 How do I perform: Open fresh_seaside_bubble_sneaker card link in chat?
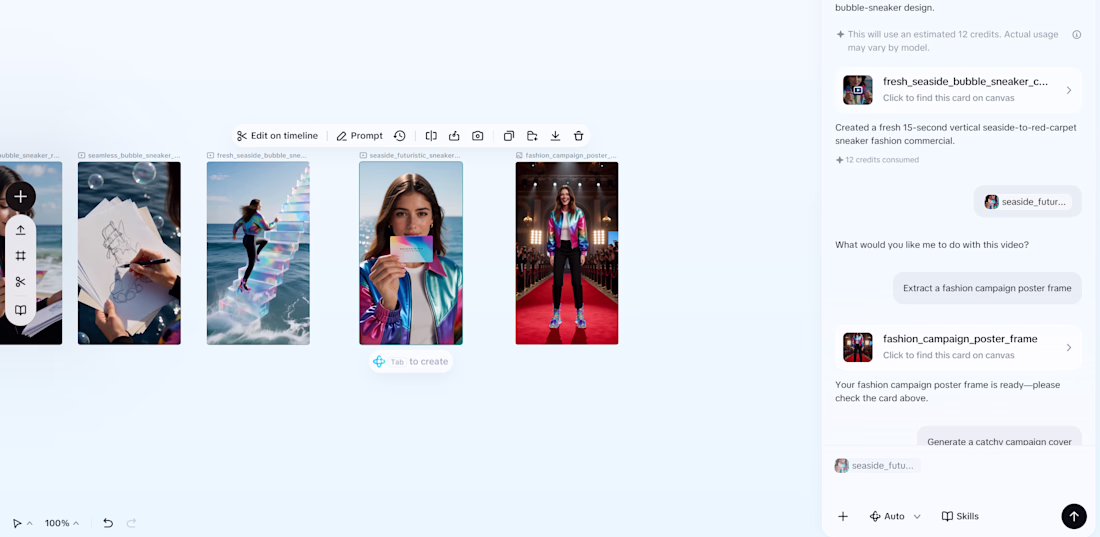tap(958, 90)
